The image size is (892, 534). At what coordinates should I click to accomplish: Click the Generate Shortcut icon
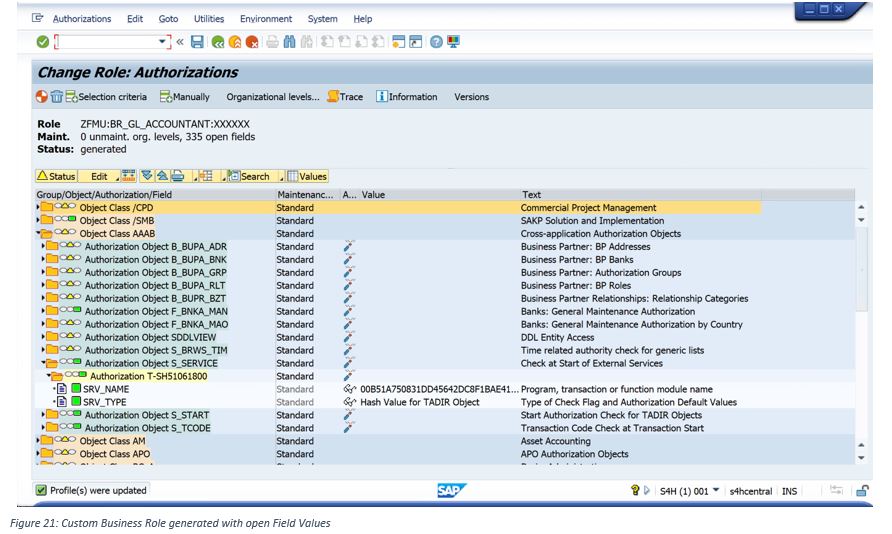click(416, 42)
